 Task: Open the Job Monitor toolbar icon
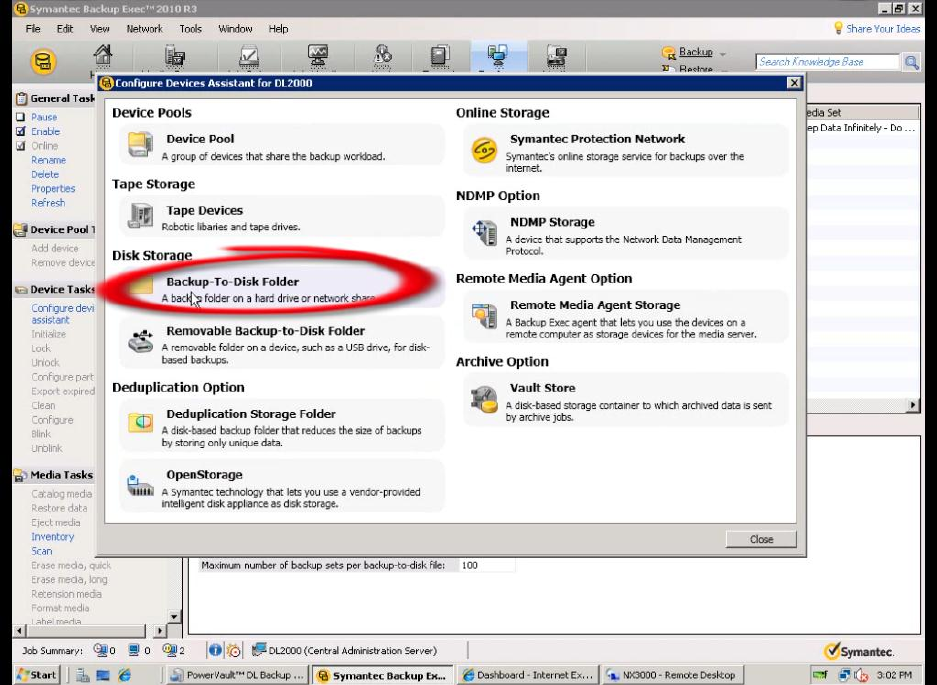[x=318, y=56]
